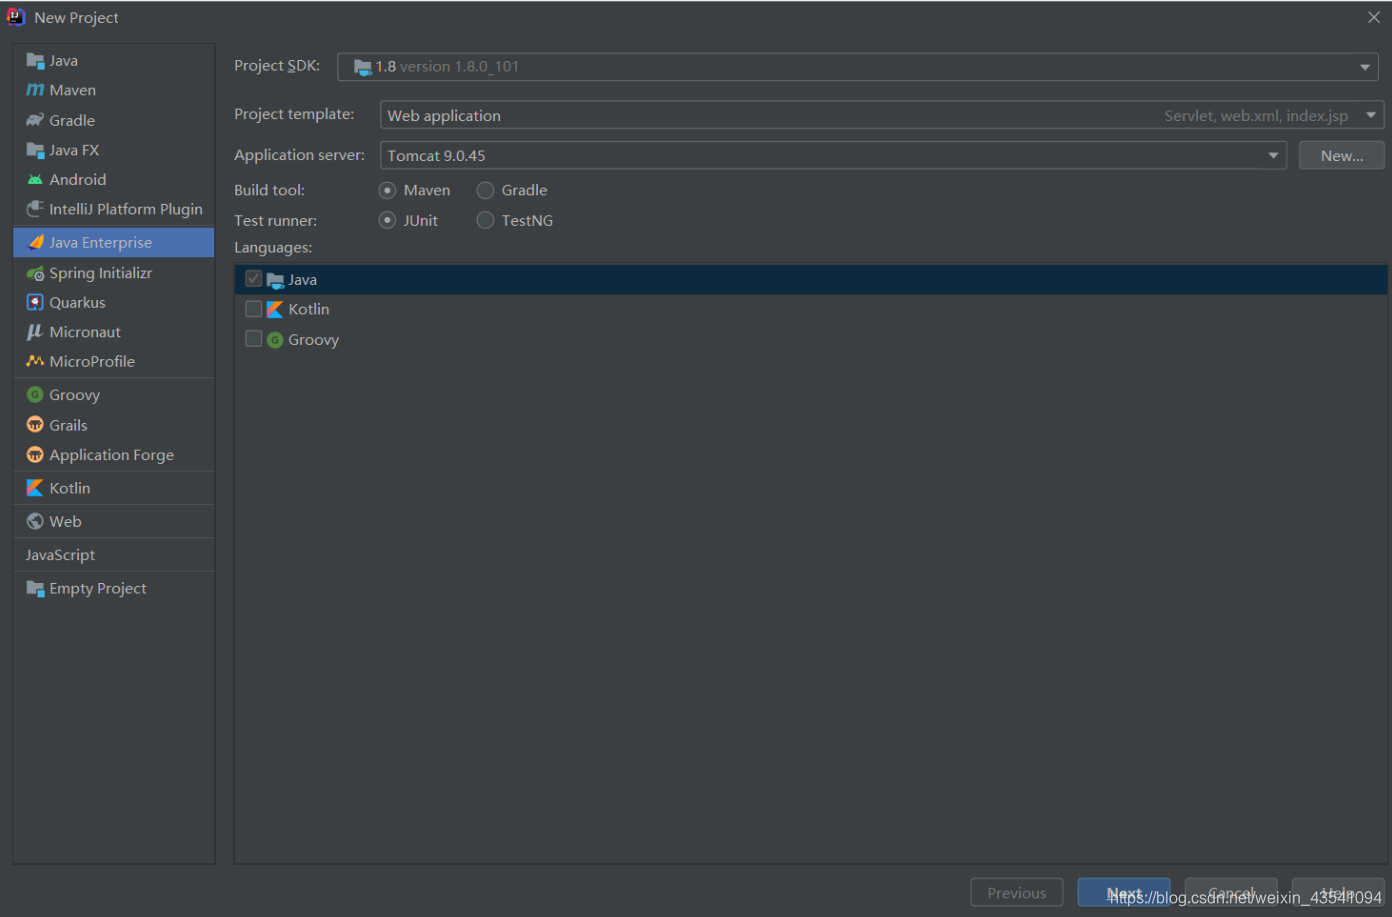Select the Gradle build tool radio
This screenshot has height=917, width=1392.
point(485,190)
